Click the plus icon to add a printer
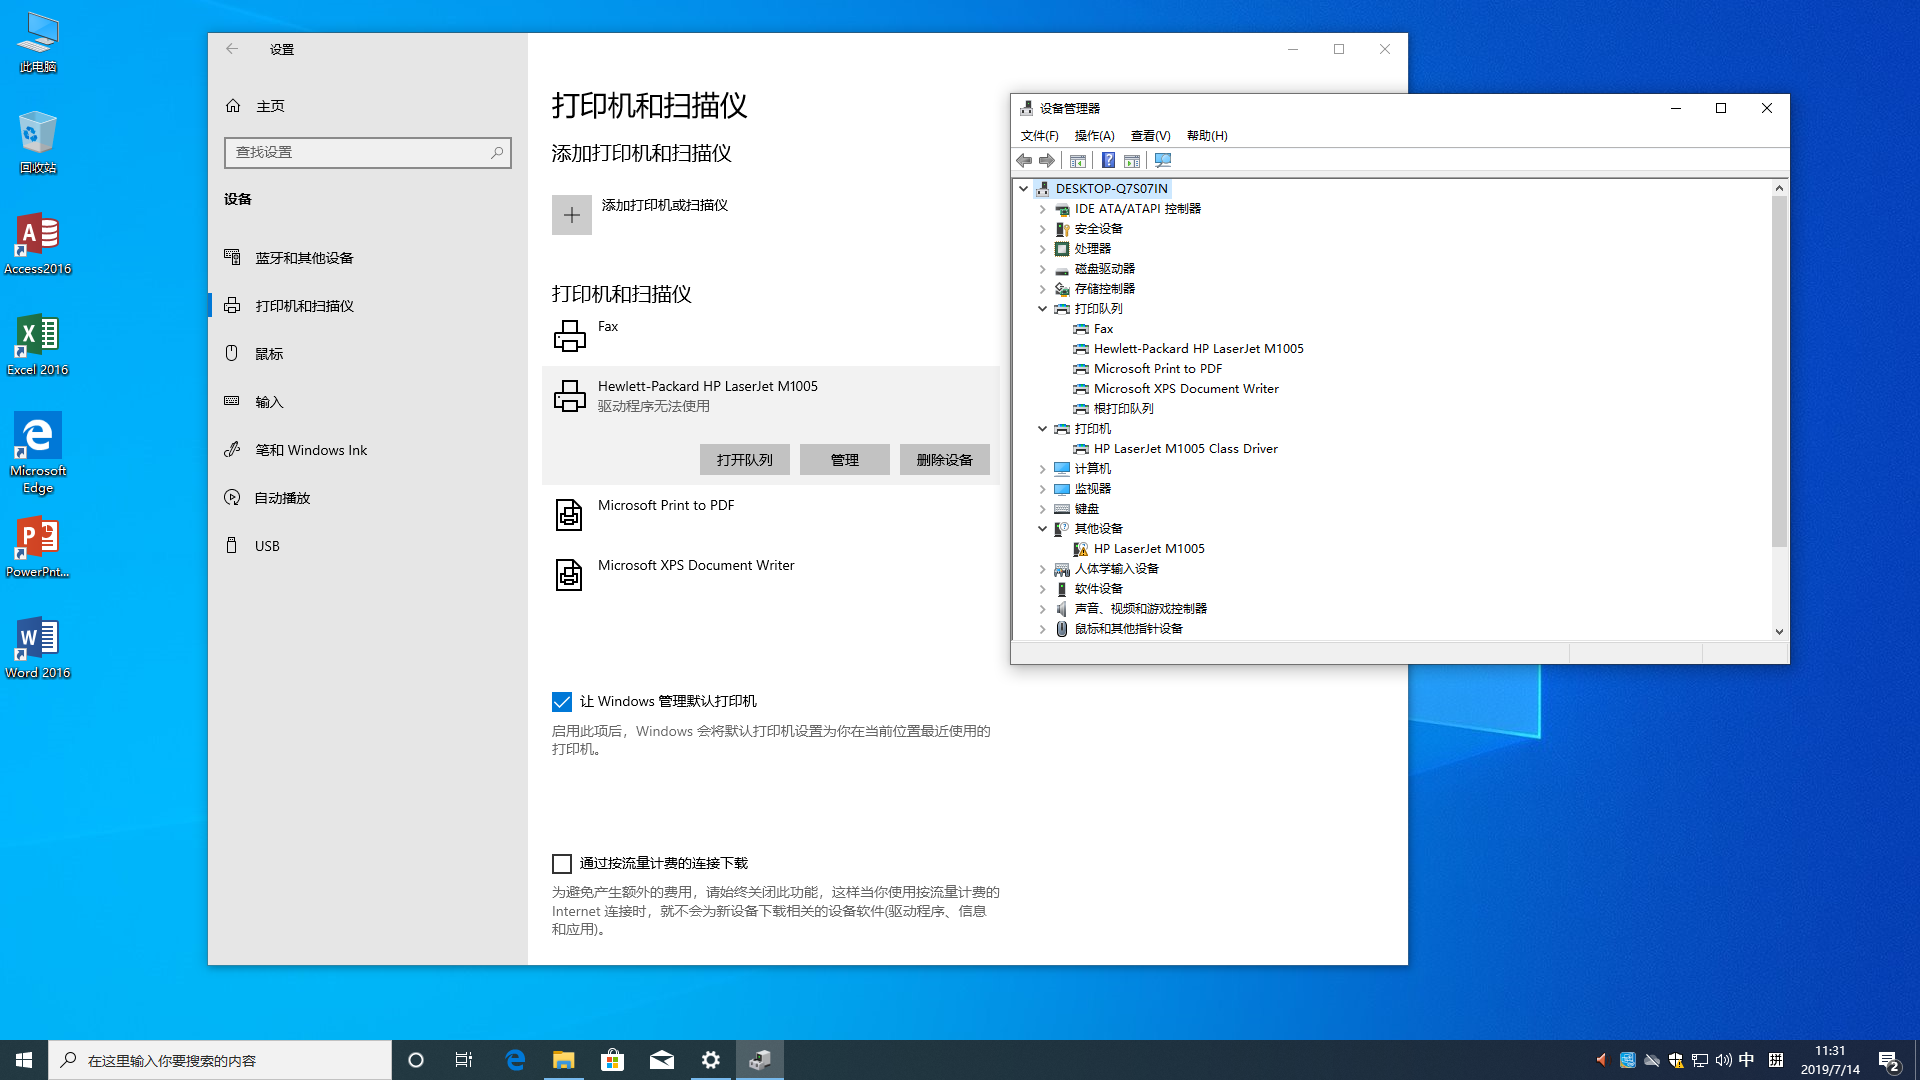Image resolution: width=1920 pixels, height=1080 pixels. [572, 215]
